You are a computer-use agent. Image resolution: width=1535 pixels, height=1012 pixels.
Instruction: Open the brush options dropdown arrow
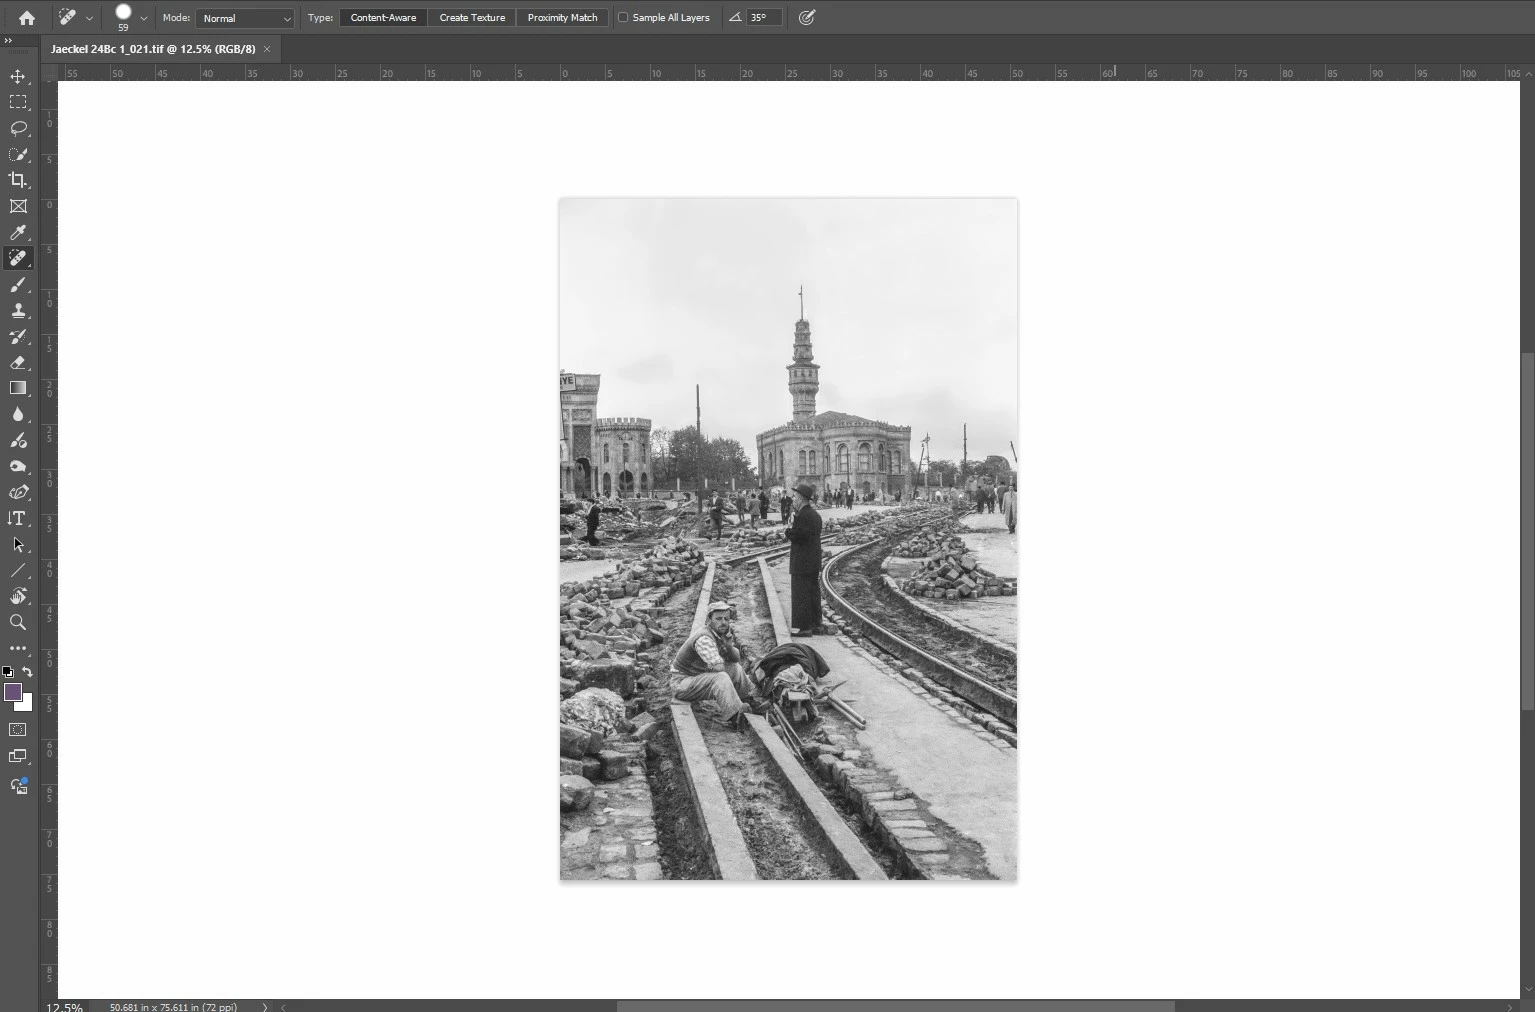pos(144,18)
